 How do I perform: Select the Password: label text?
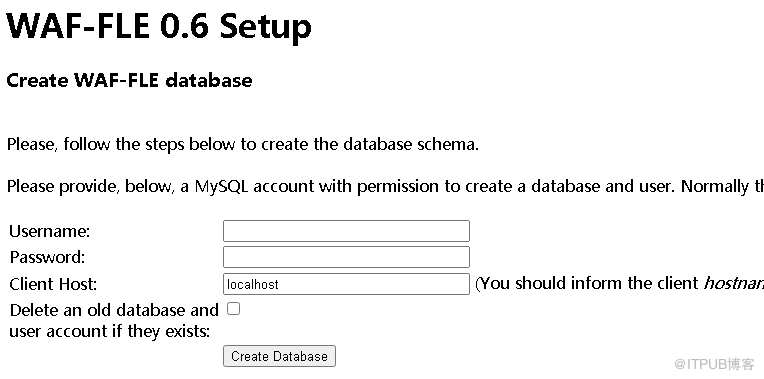pos(48,257)
